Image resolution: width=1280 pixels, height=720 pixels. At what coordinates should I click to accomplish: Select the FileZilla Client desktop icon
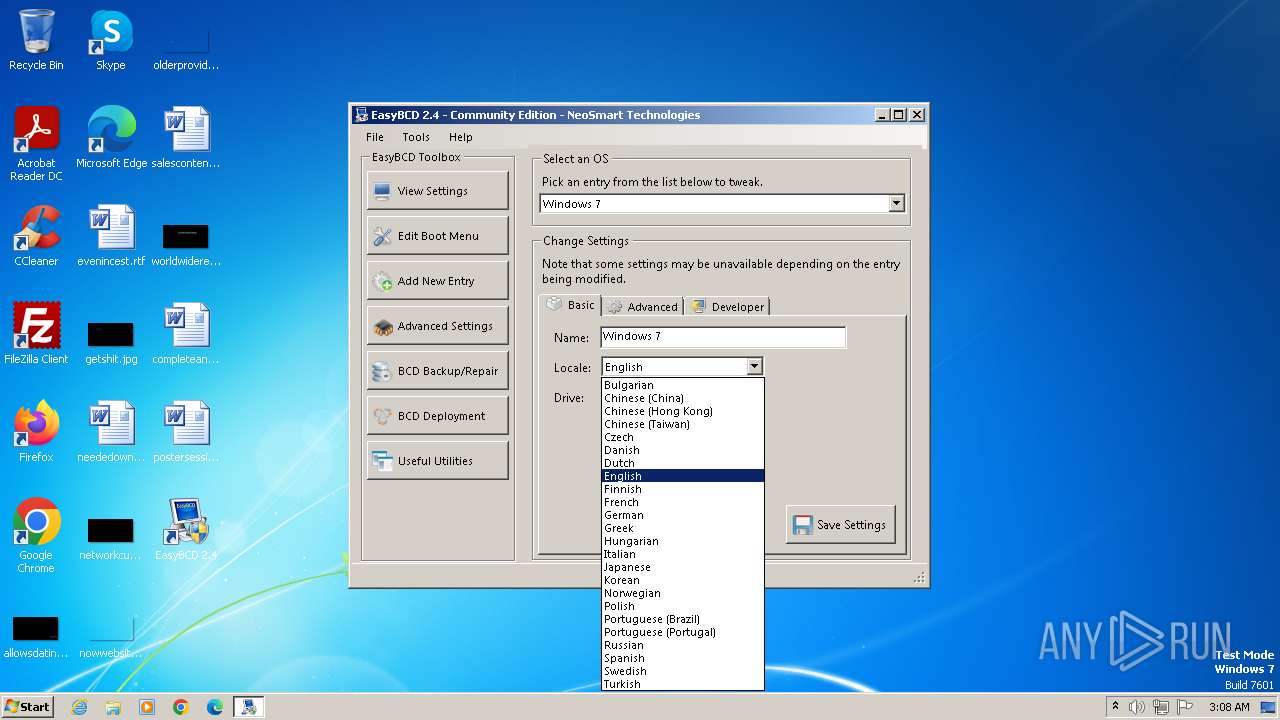pyautogui.click(x=36, y=334)
